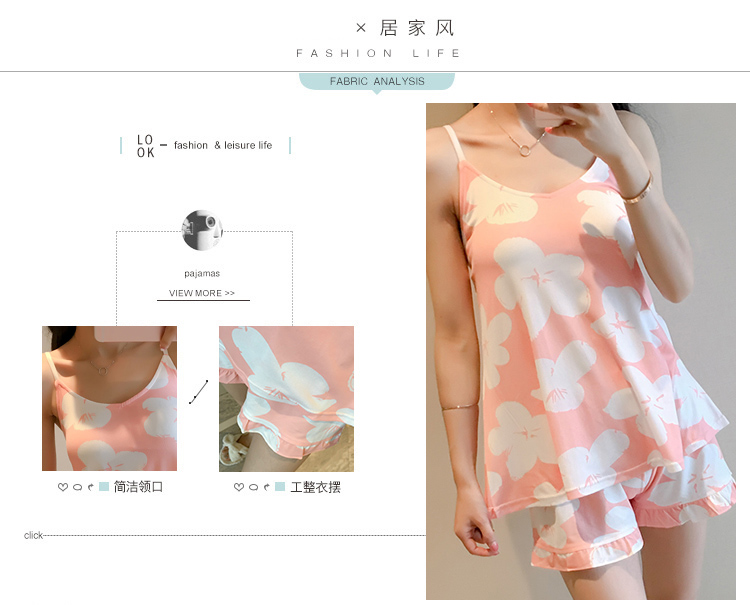Click the 'pajamas' label text
This screenshot has height=605, width=750.
tap(202, 274)
